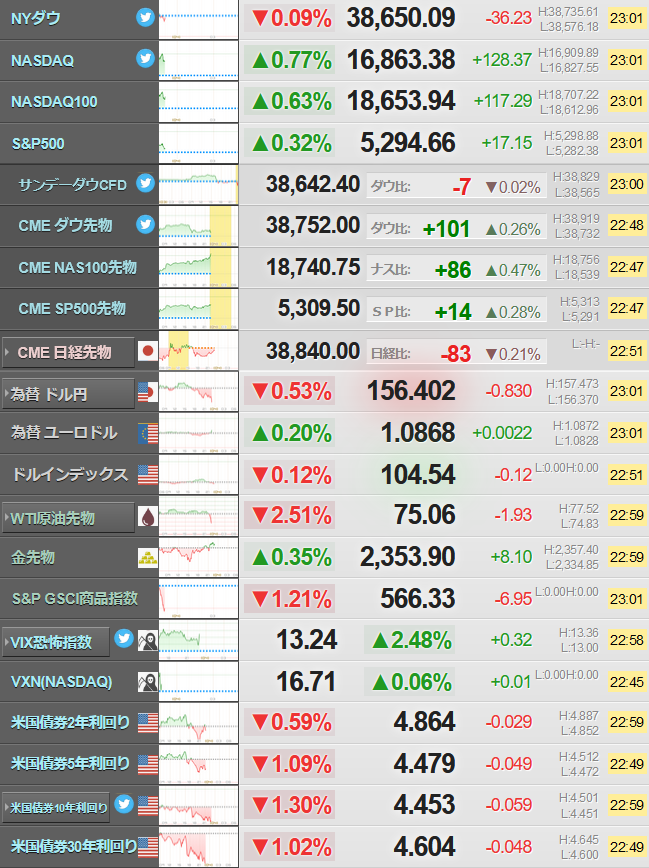
Task: Open the 米国債券30年利回り mini chart
Action: click(x=198, y=846)
